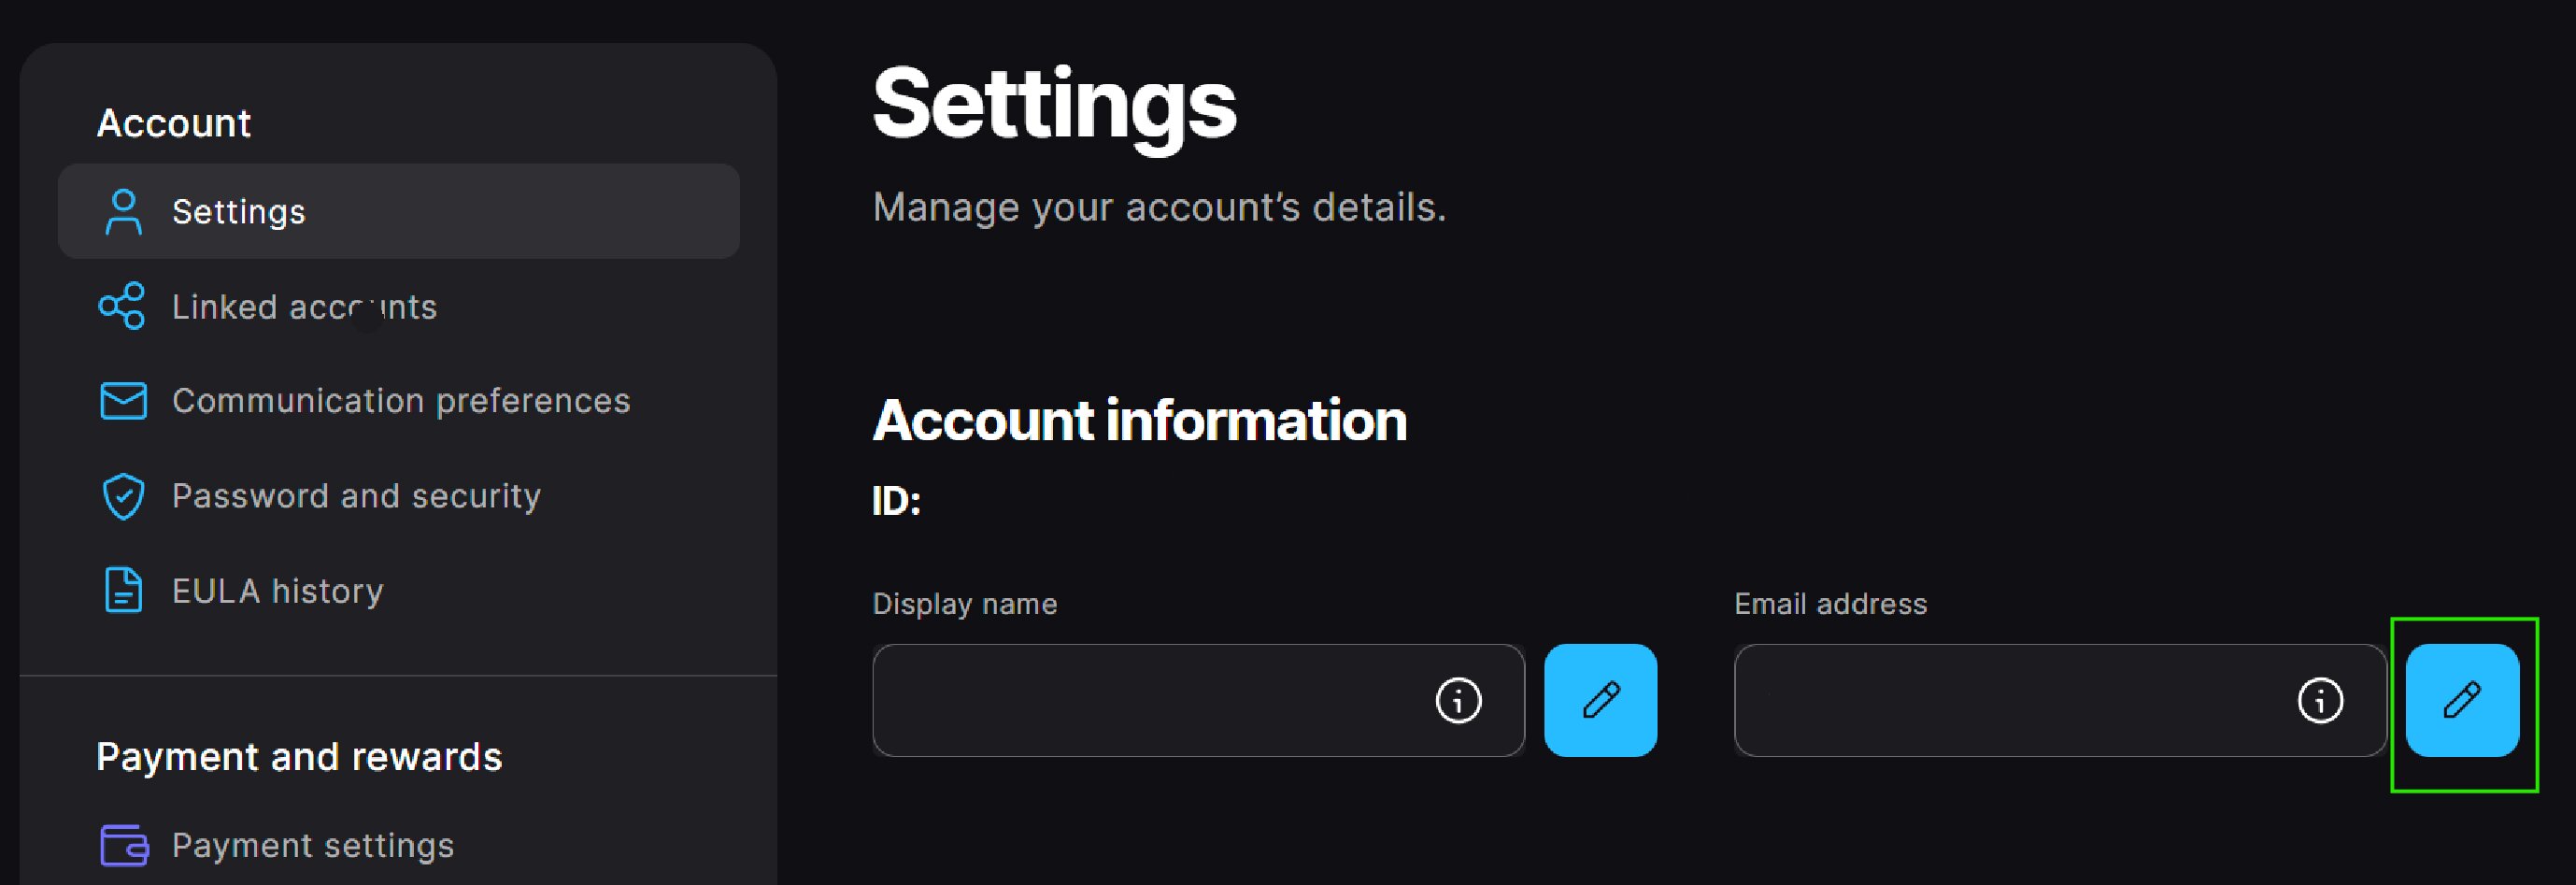Click the Payment and rewards section header
Viewport: 2576px width, 885px height.
(x=299, y=757)
